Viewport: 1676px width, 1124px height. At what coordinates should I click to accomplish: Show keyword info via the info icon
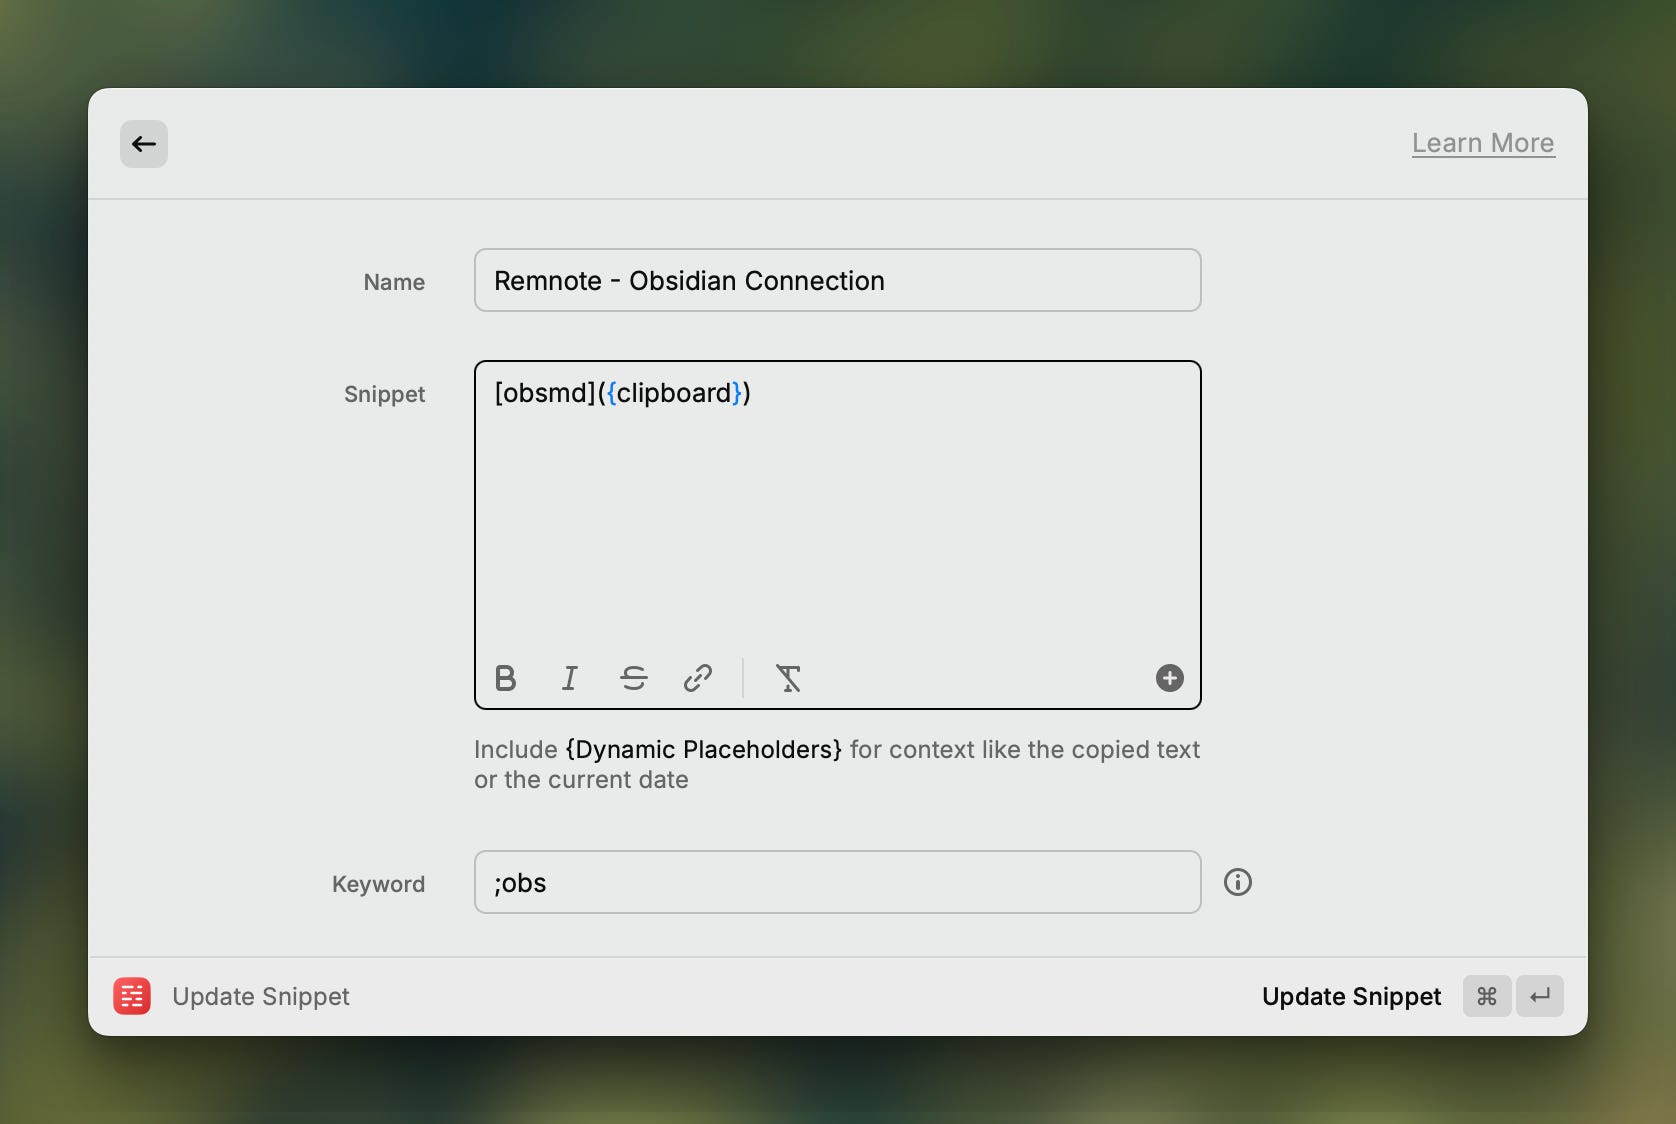(x=1238, y=882)
